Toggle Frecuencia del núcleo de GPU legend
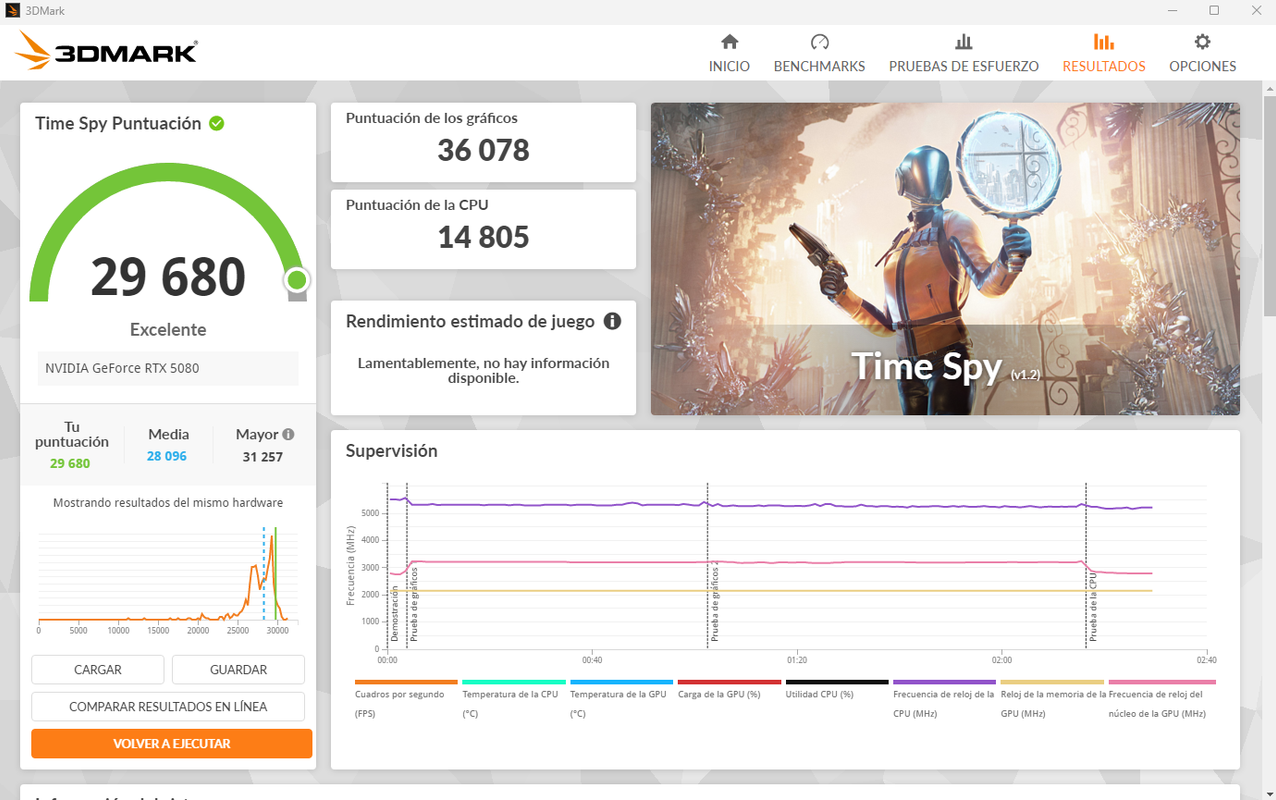Image resolution: width=1276 pixels, height=800 pixels. 1160,700
